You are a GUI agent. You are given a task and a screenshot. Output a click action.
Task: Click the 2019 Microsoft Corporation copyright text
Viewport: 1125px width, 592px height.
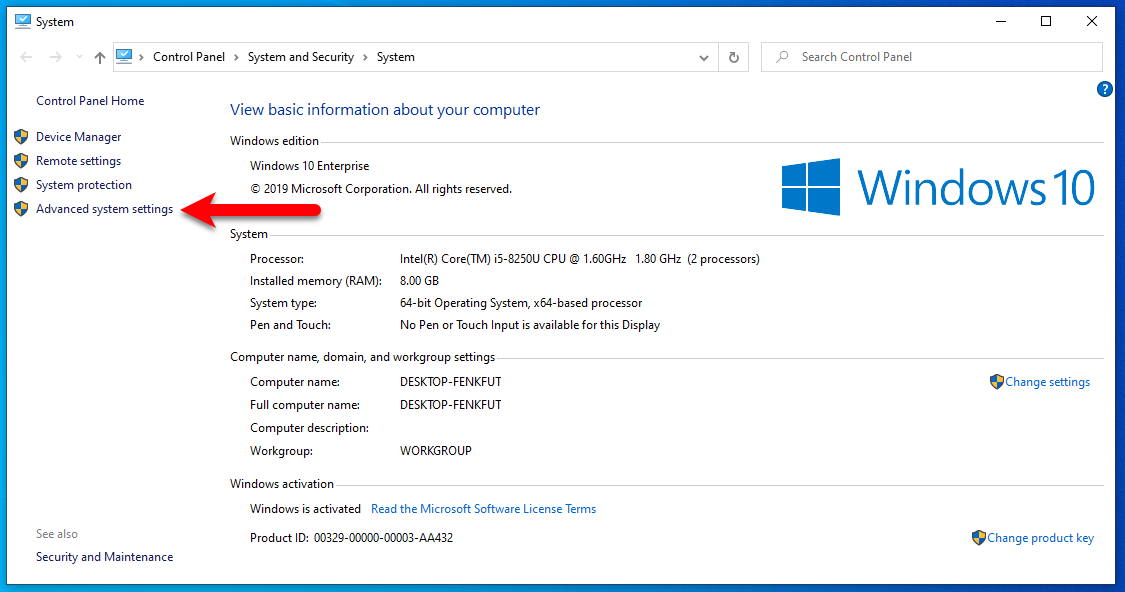tap(381, 189)
